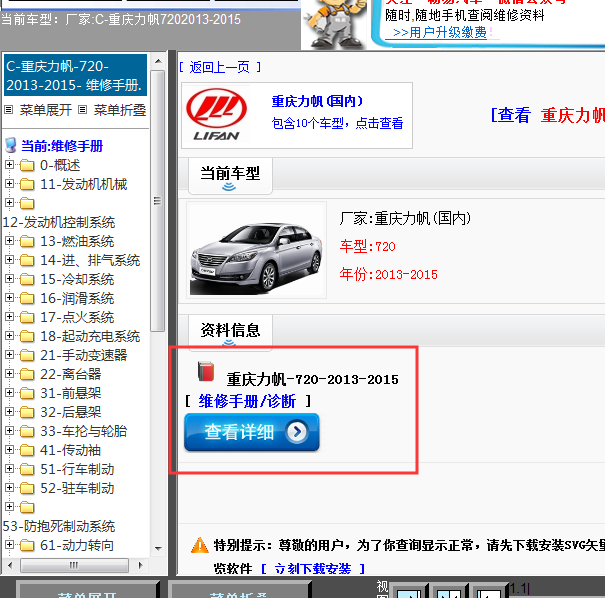Select 12-发动机控制系统 tree item
The image size is (605, 598).
59,222
